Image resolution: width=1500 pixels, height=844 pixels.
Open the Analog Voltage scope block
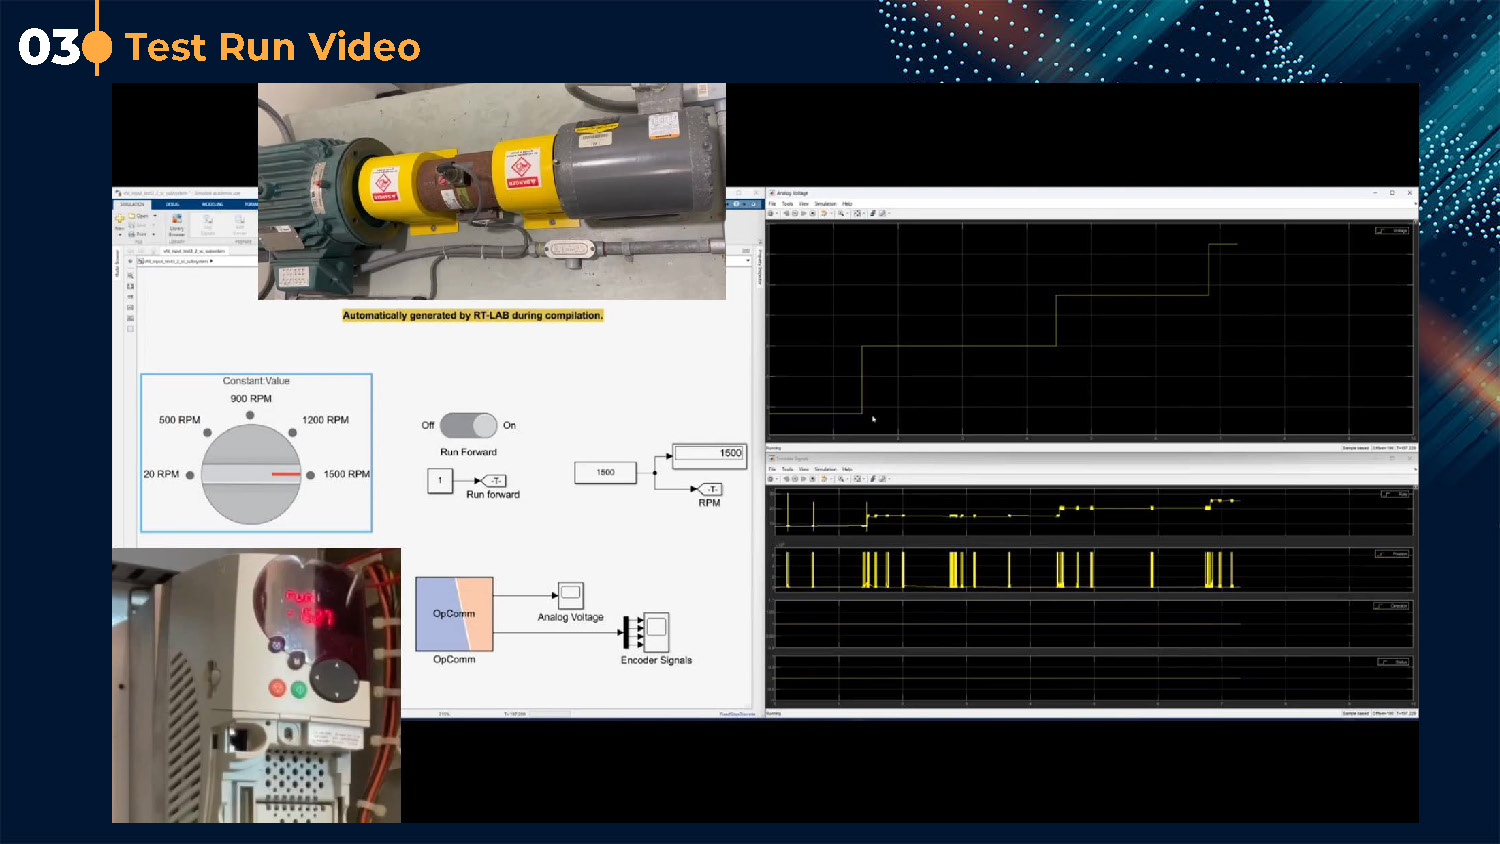click(x=570, y=595)
